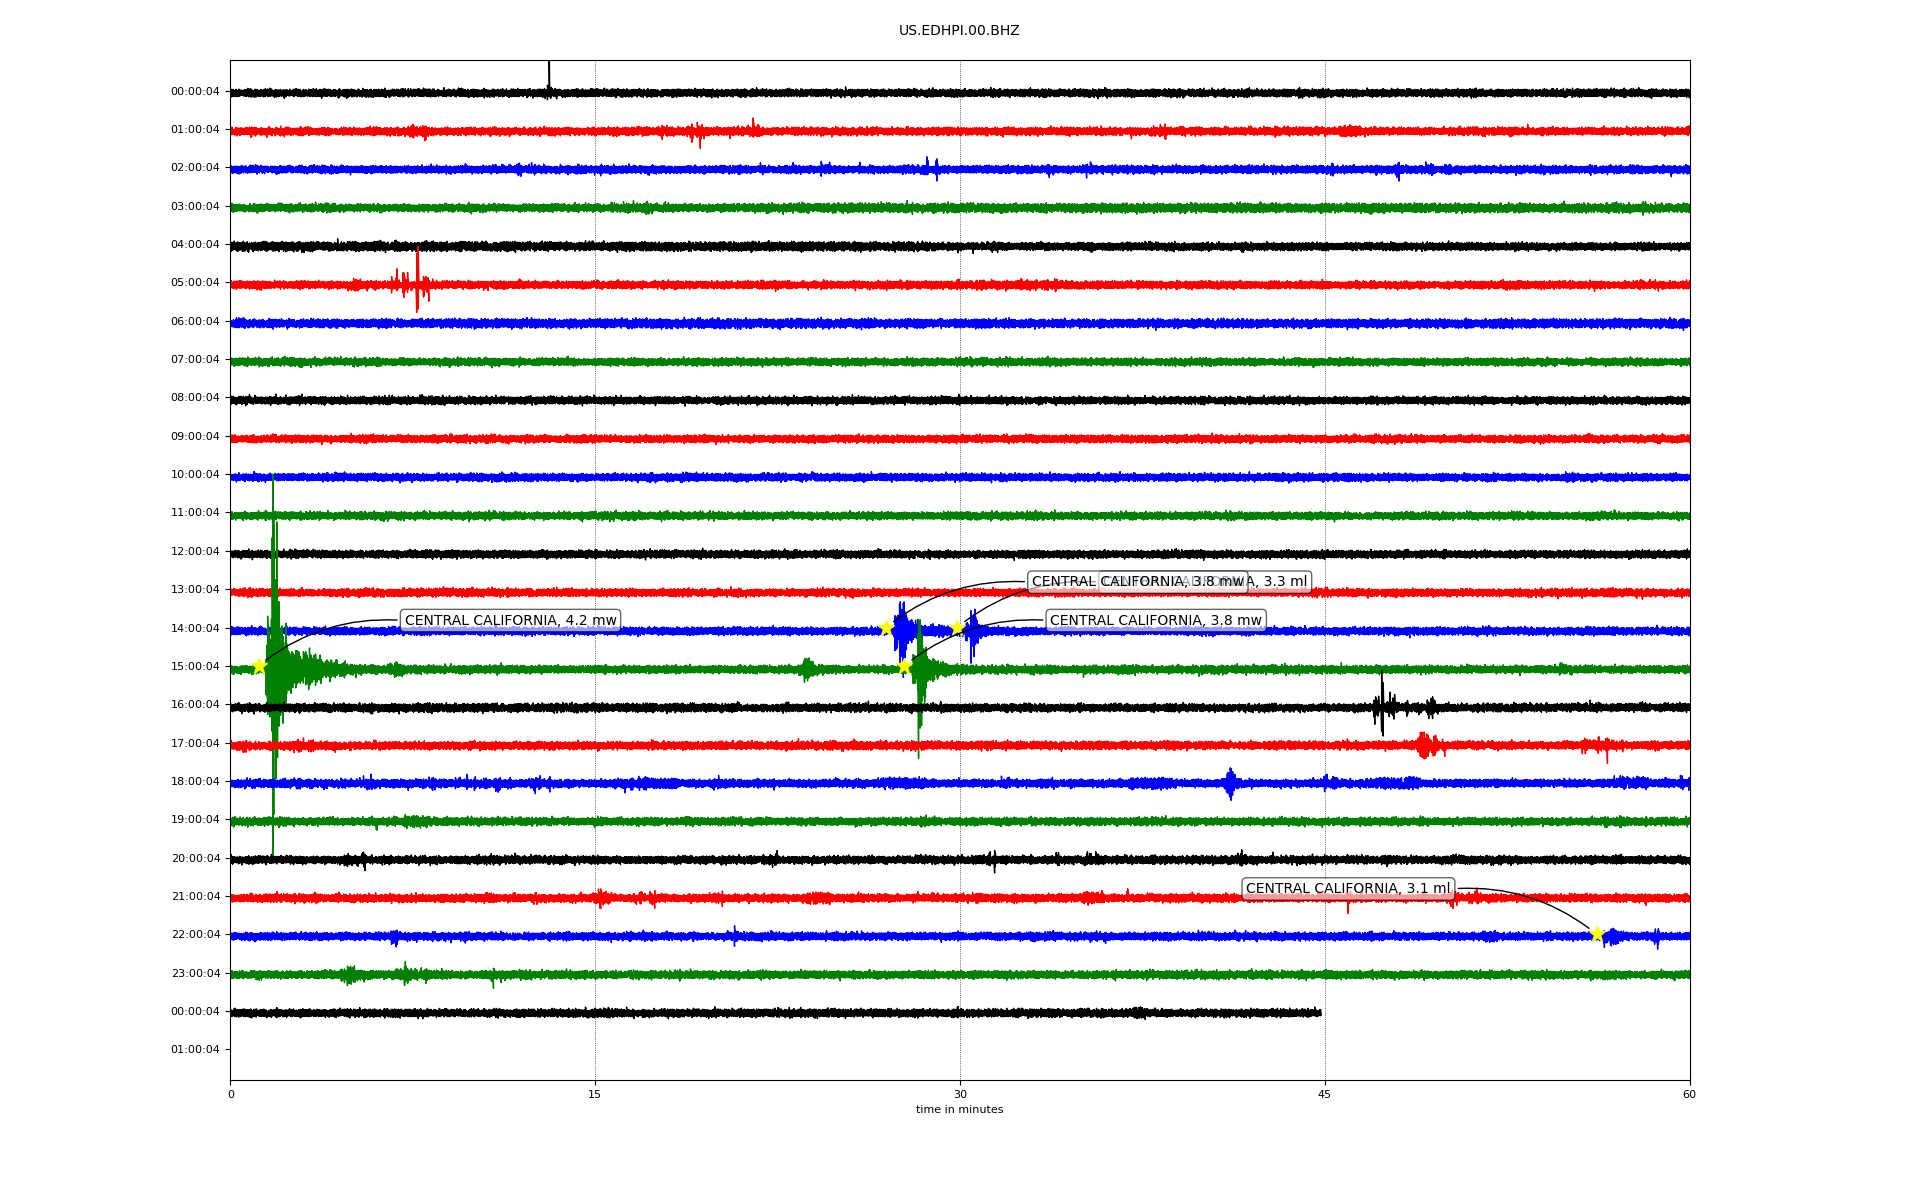Click the 05:00:04 trace time label

195,283
